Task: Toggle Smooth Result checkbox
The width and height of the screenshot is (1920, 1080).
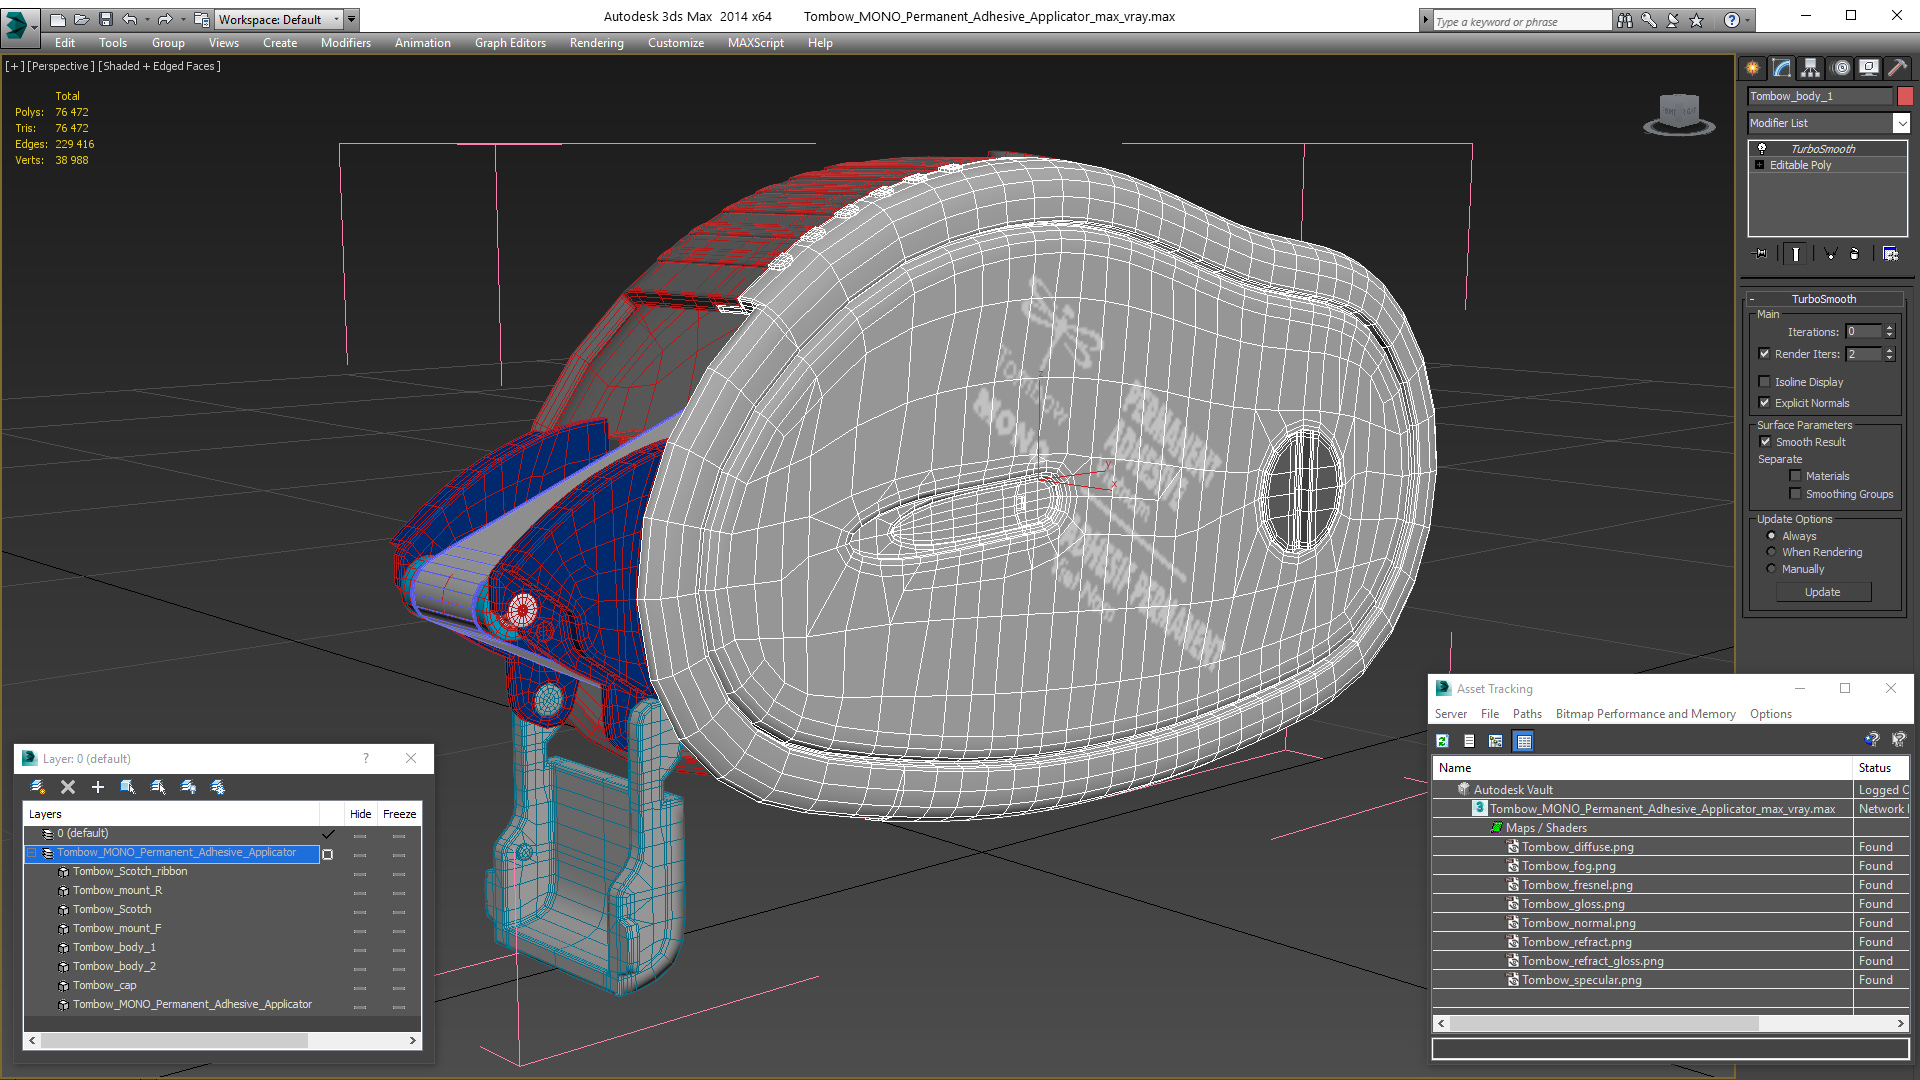Action: tap(1766, 442)
